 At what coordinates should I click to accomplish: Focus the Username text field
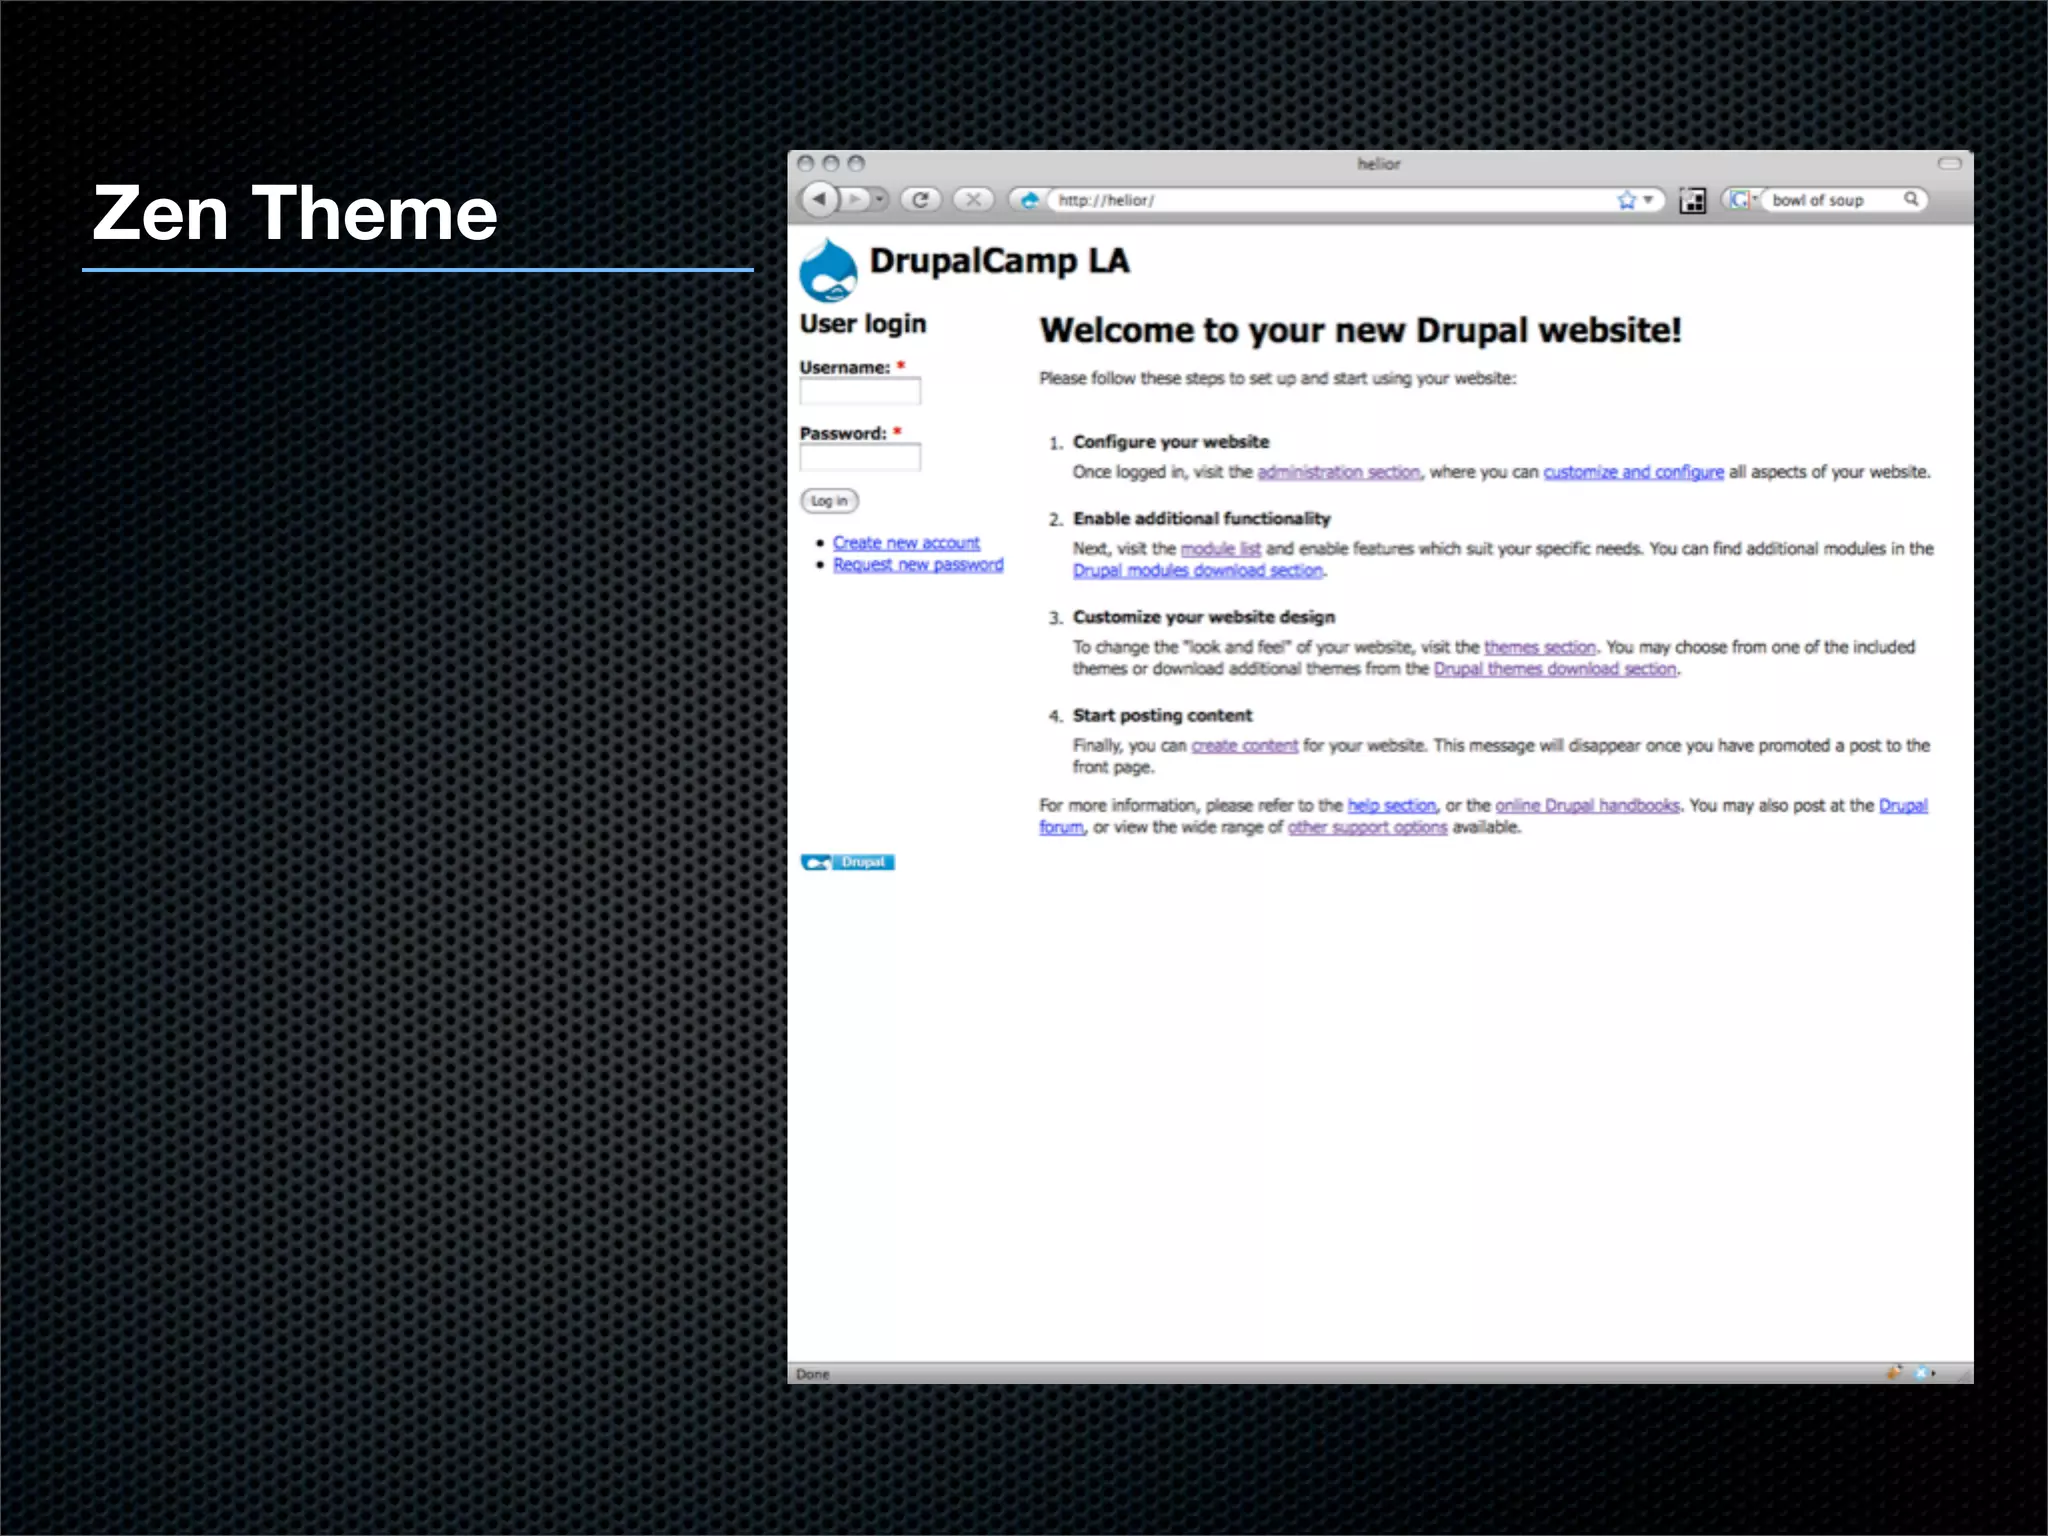860,391
